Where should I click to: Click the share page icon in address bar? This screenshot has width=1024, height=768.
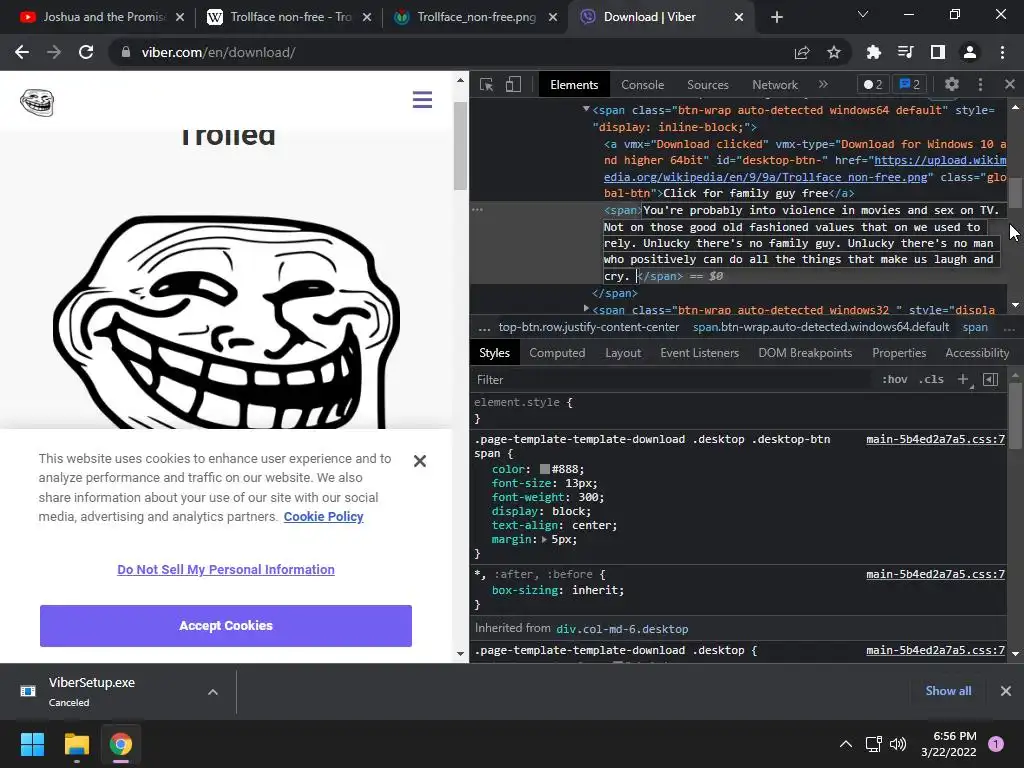pos(802,52)
